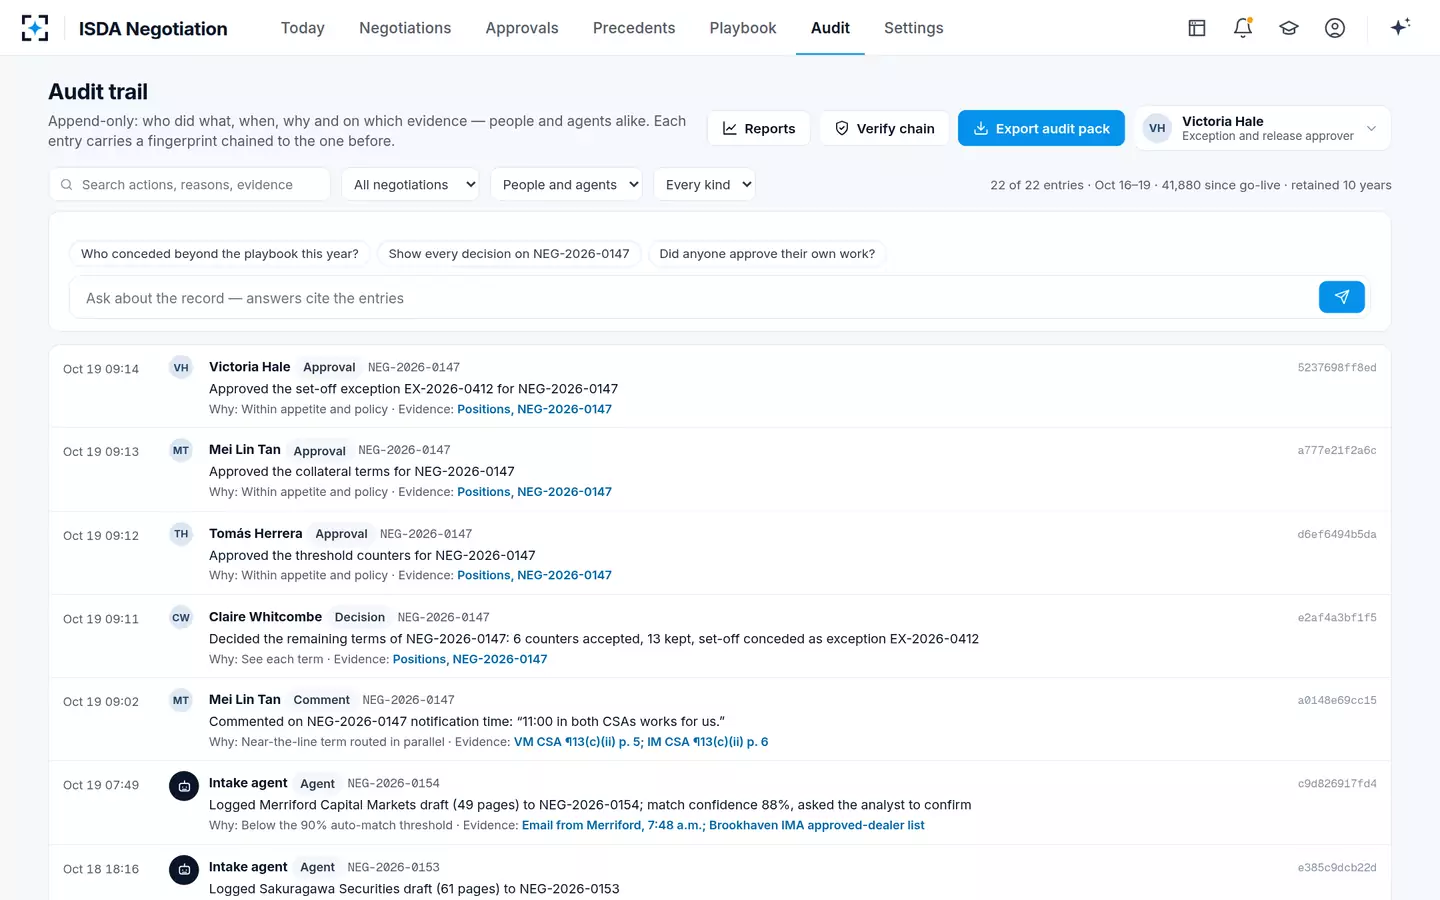Open the Precedents tab
1440x900 pixels.
634,28
